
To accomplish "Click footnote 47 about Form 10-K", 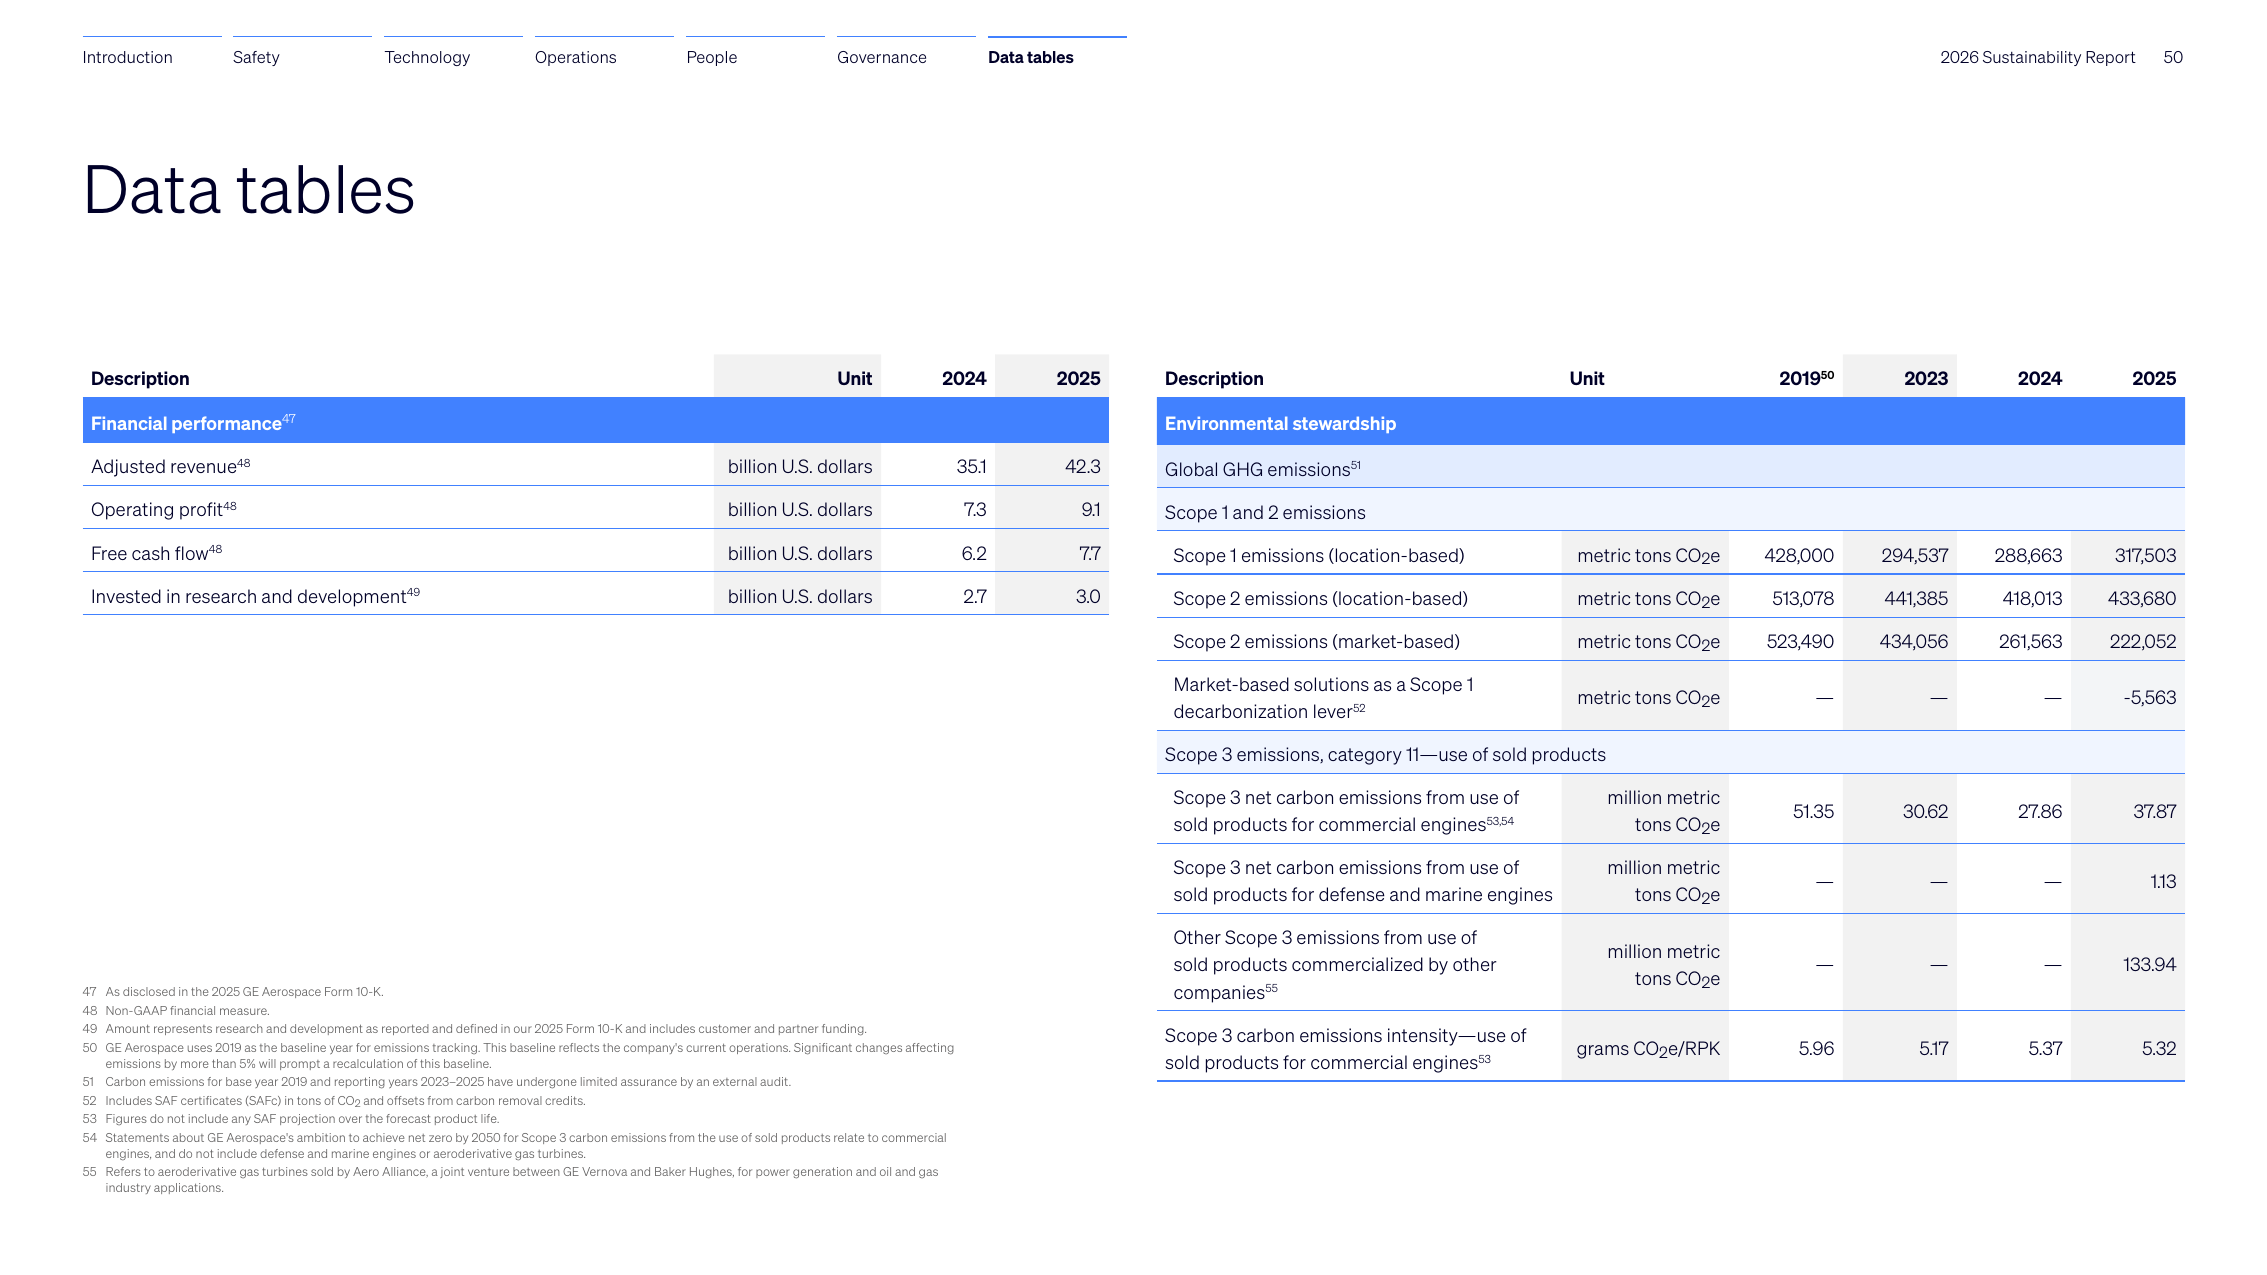I will click(x=233, y=992).
